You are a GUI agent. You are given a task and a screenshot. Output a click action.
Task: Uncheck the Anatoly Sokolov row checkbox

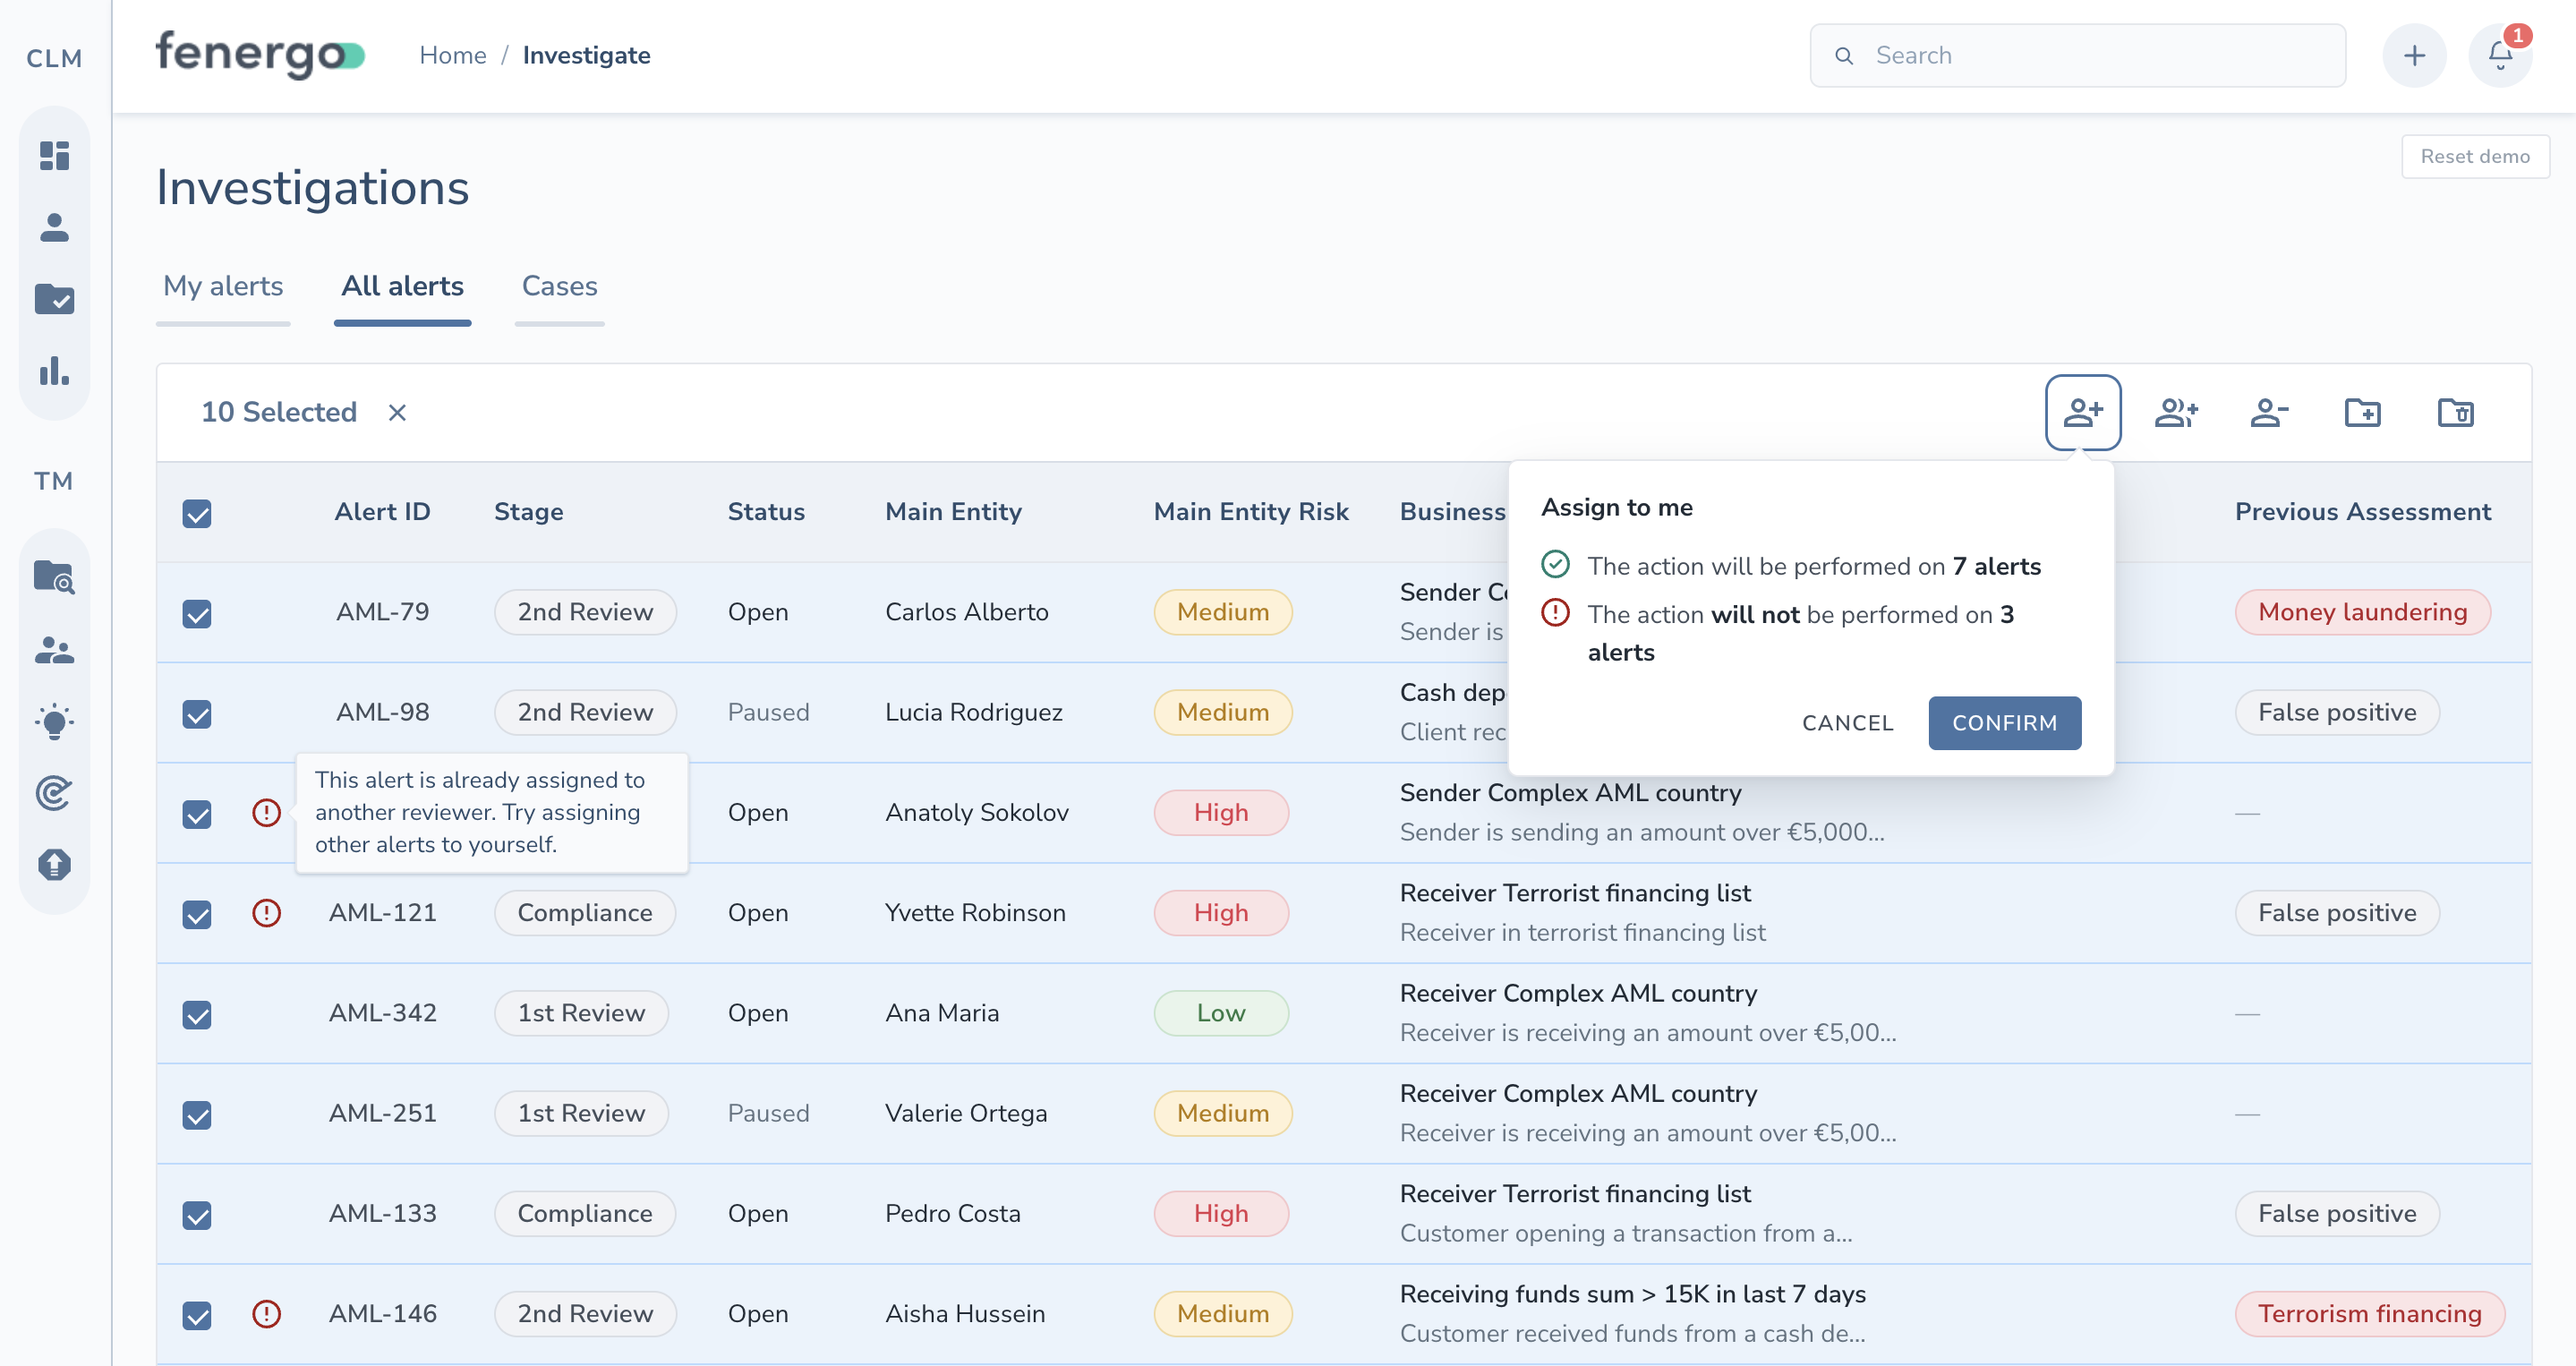click(x=197, y=813)
